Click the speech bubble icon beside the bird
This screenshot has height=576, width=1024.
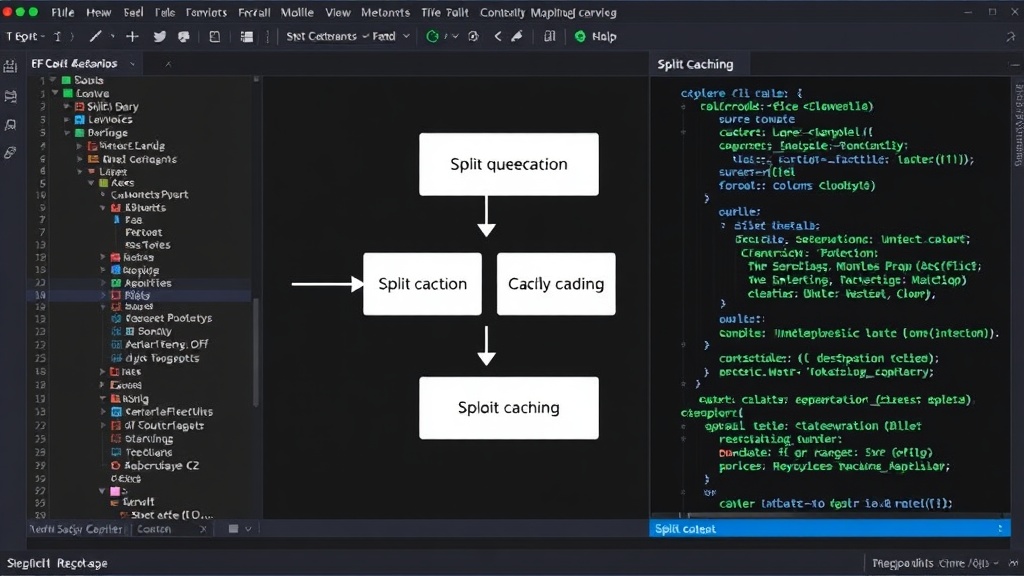point(184,37)
